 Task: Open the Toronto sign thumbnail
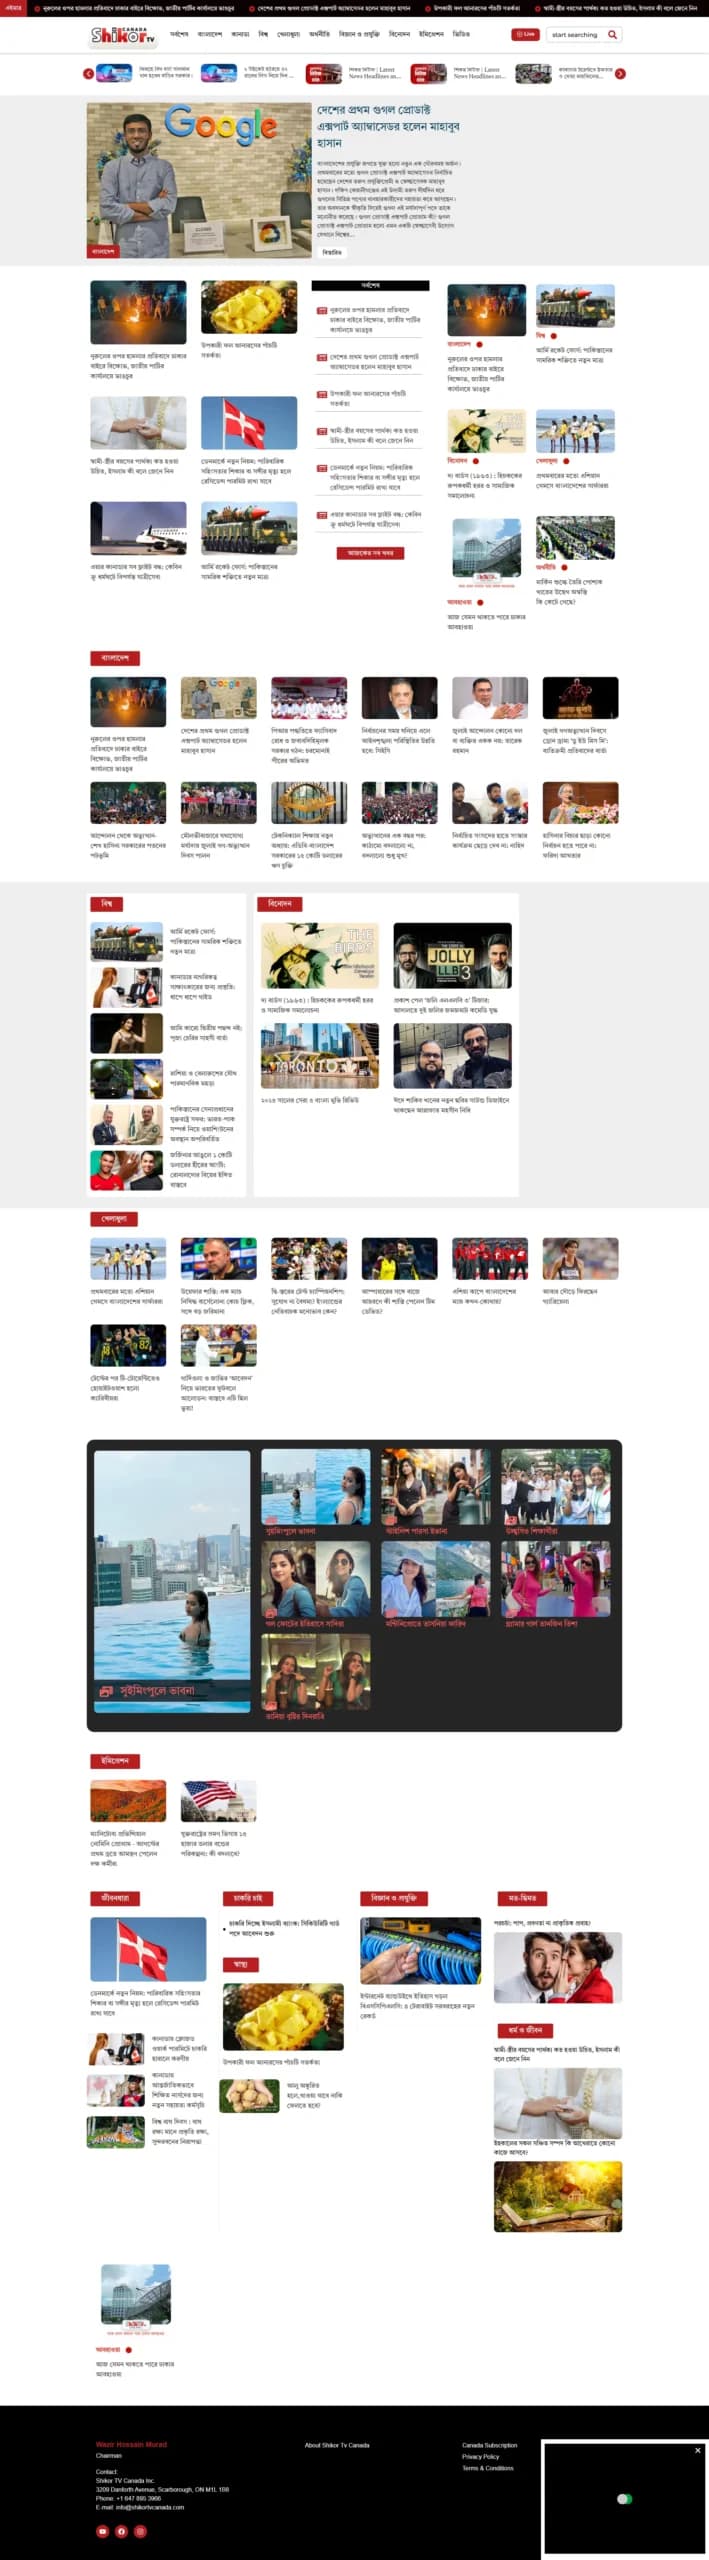pyautogui.click(x=320, y=1056)
